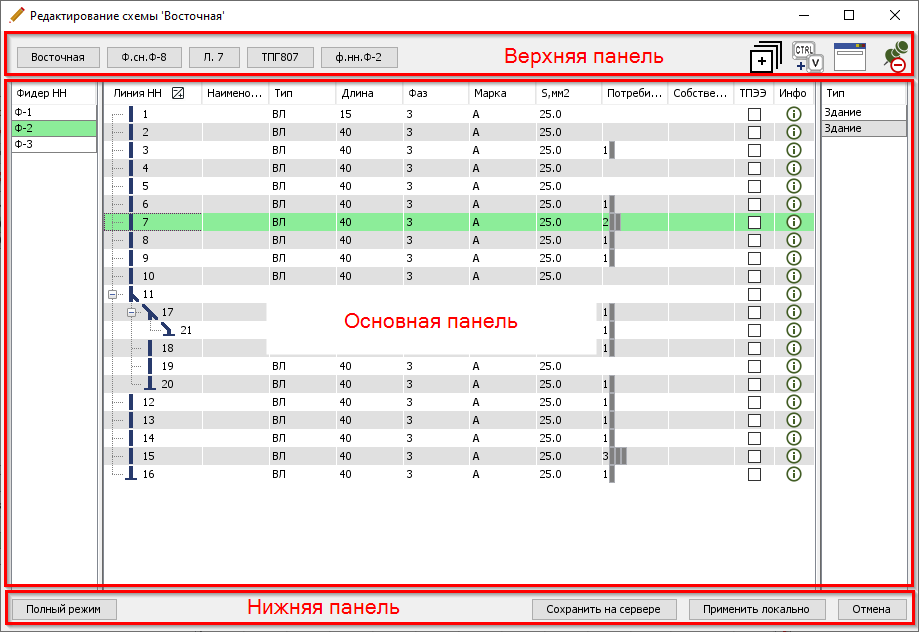The width and height of the screenshot is (919, 632).
Task: Select line 10 in the tree
Action: click(148, 276)
